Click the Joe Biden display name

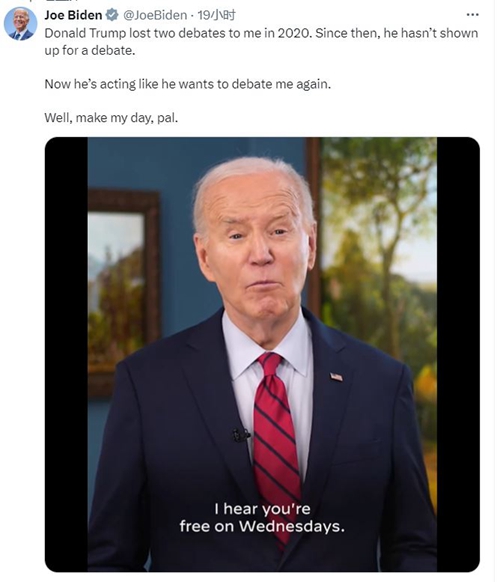coord(73,15)
